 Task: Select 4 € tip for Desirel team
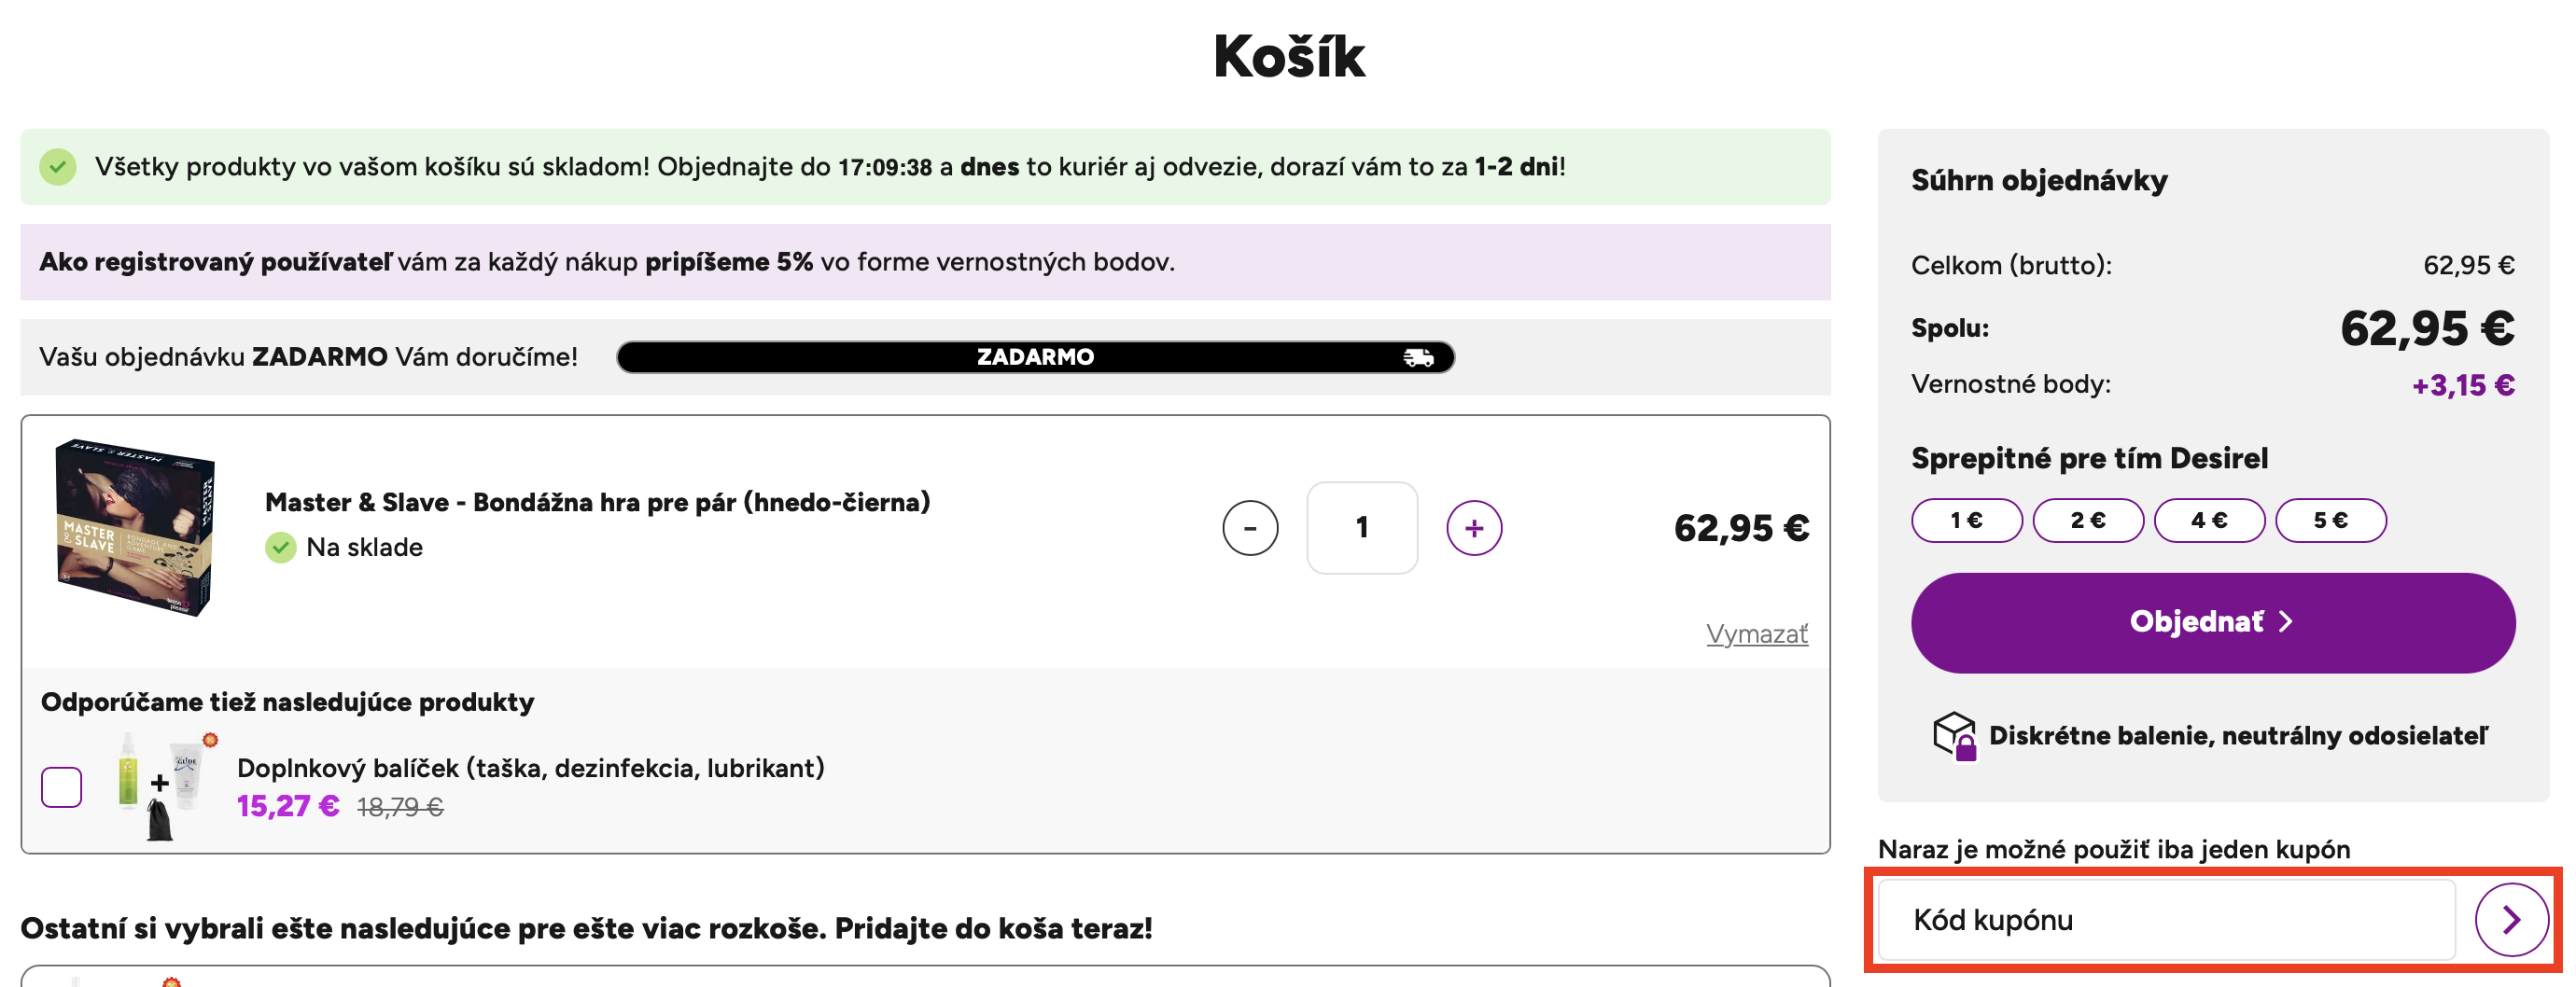tap(2208, 520)
